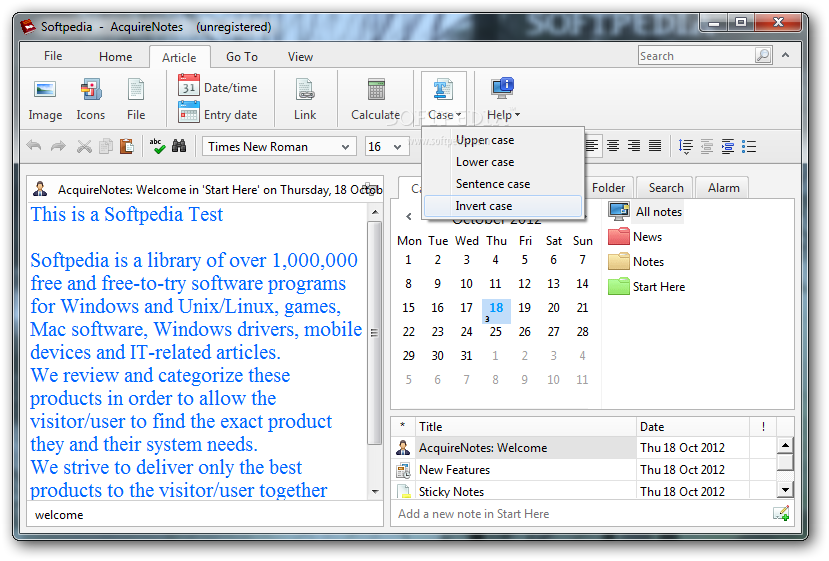
Task: Redo the last action
Action: pyautogui.click(x=58, y=146)
